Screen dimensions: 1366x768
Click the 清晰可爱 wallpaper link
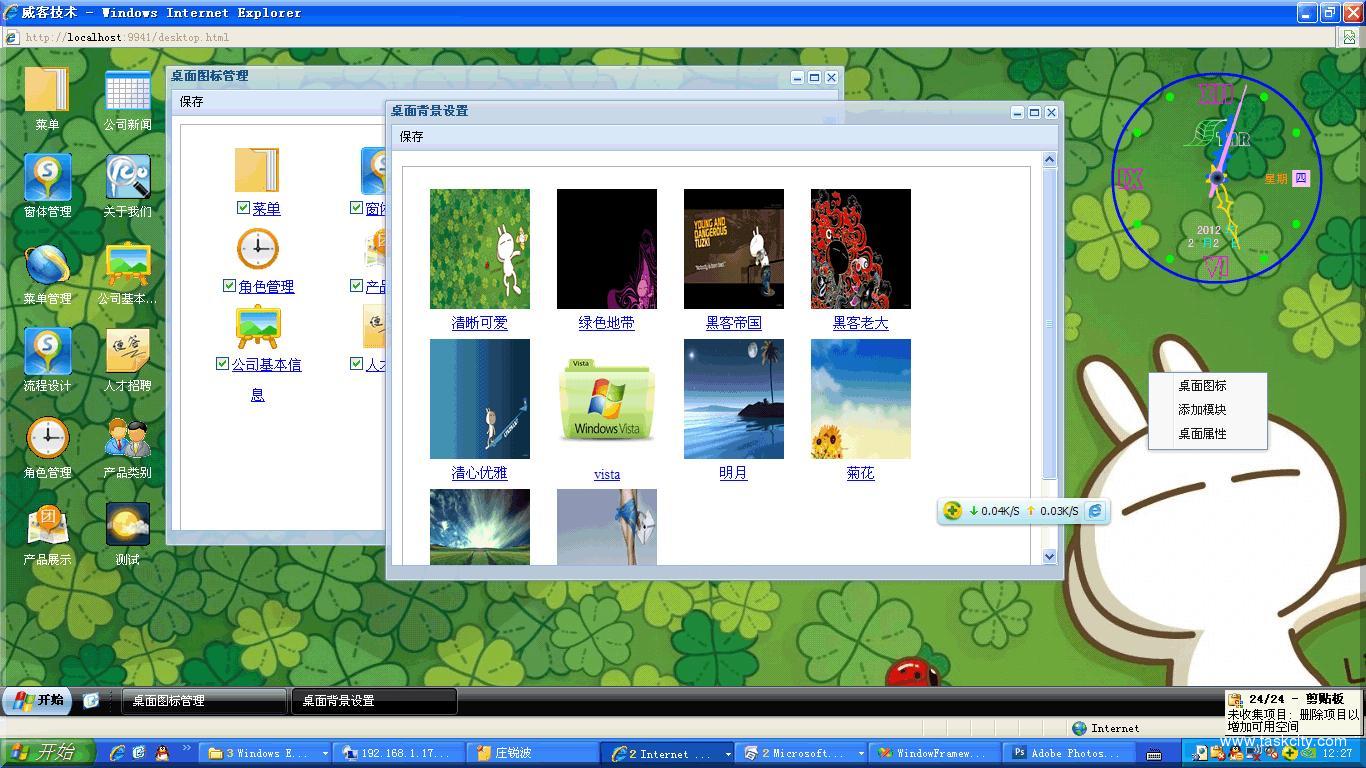click(479, 323)
